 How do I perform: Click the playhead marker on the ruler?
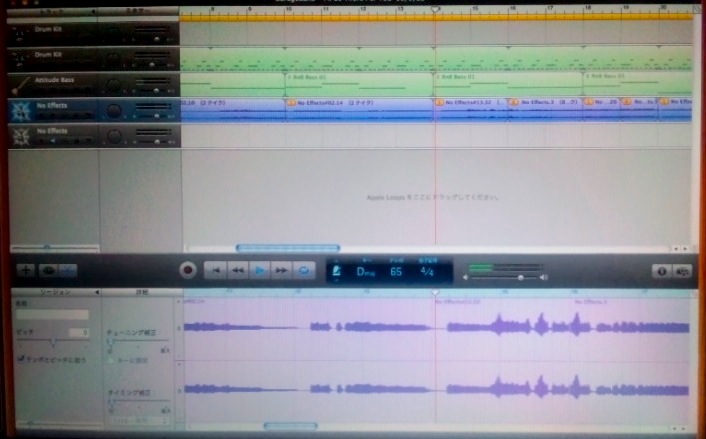pos(435,9)
